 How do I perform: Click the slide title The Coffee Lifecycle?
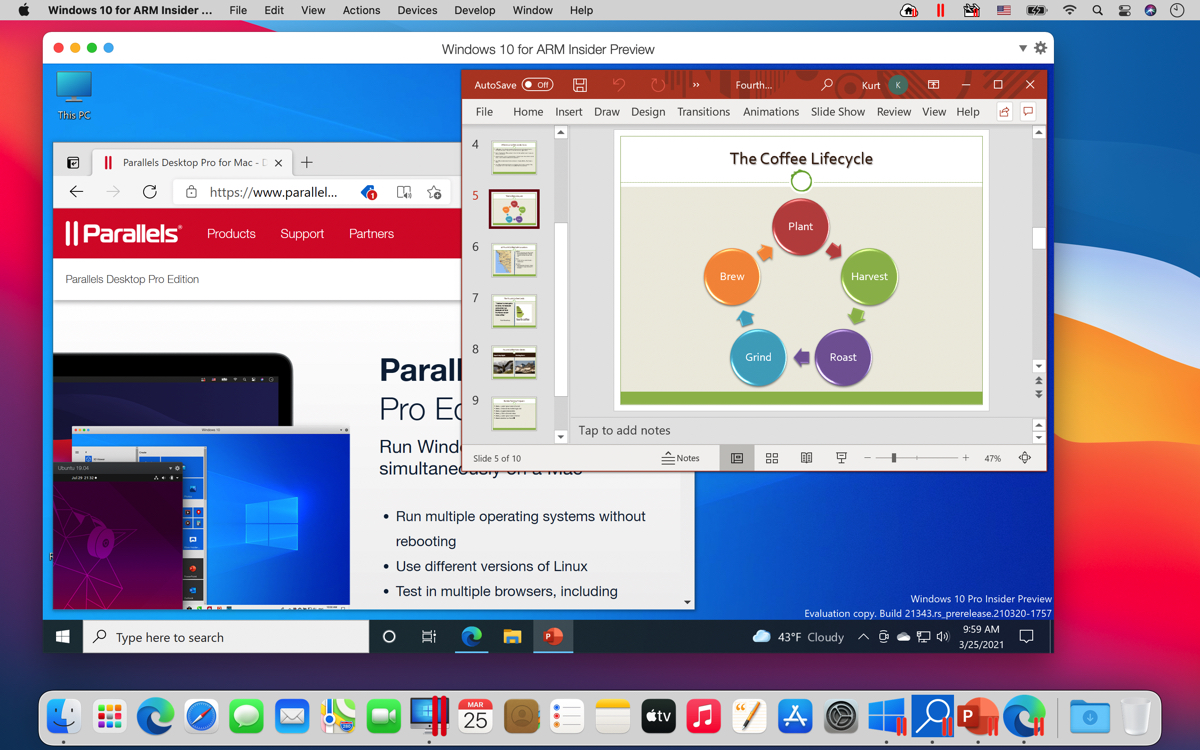click(801, 158)
